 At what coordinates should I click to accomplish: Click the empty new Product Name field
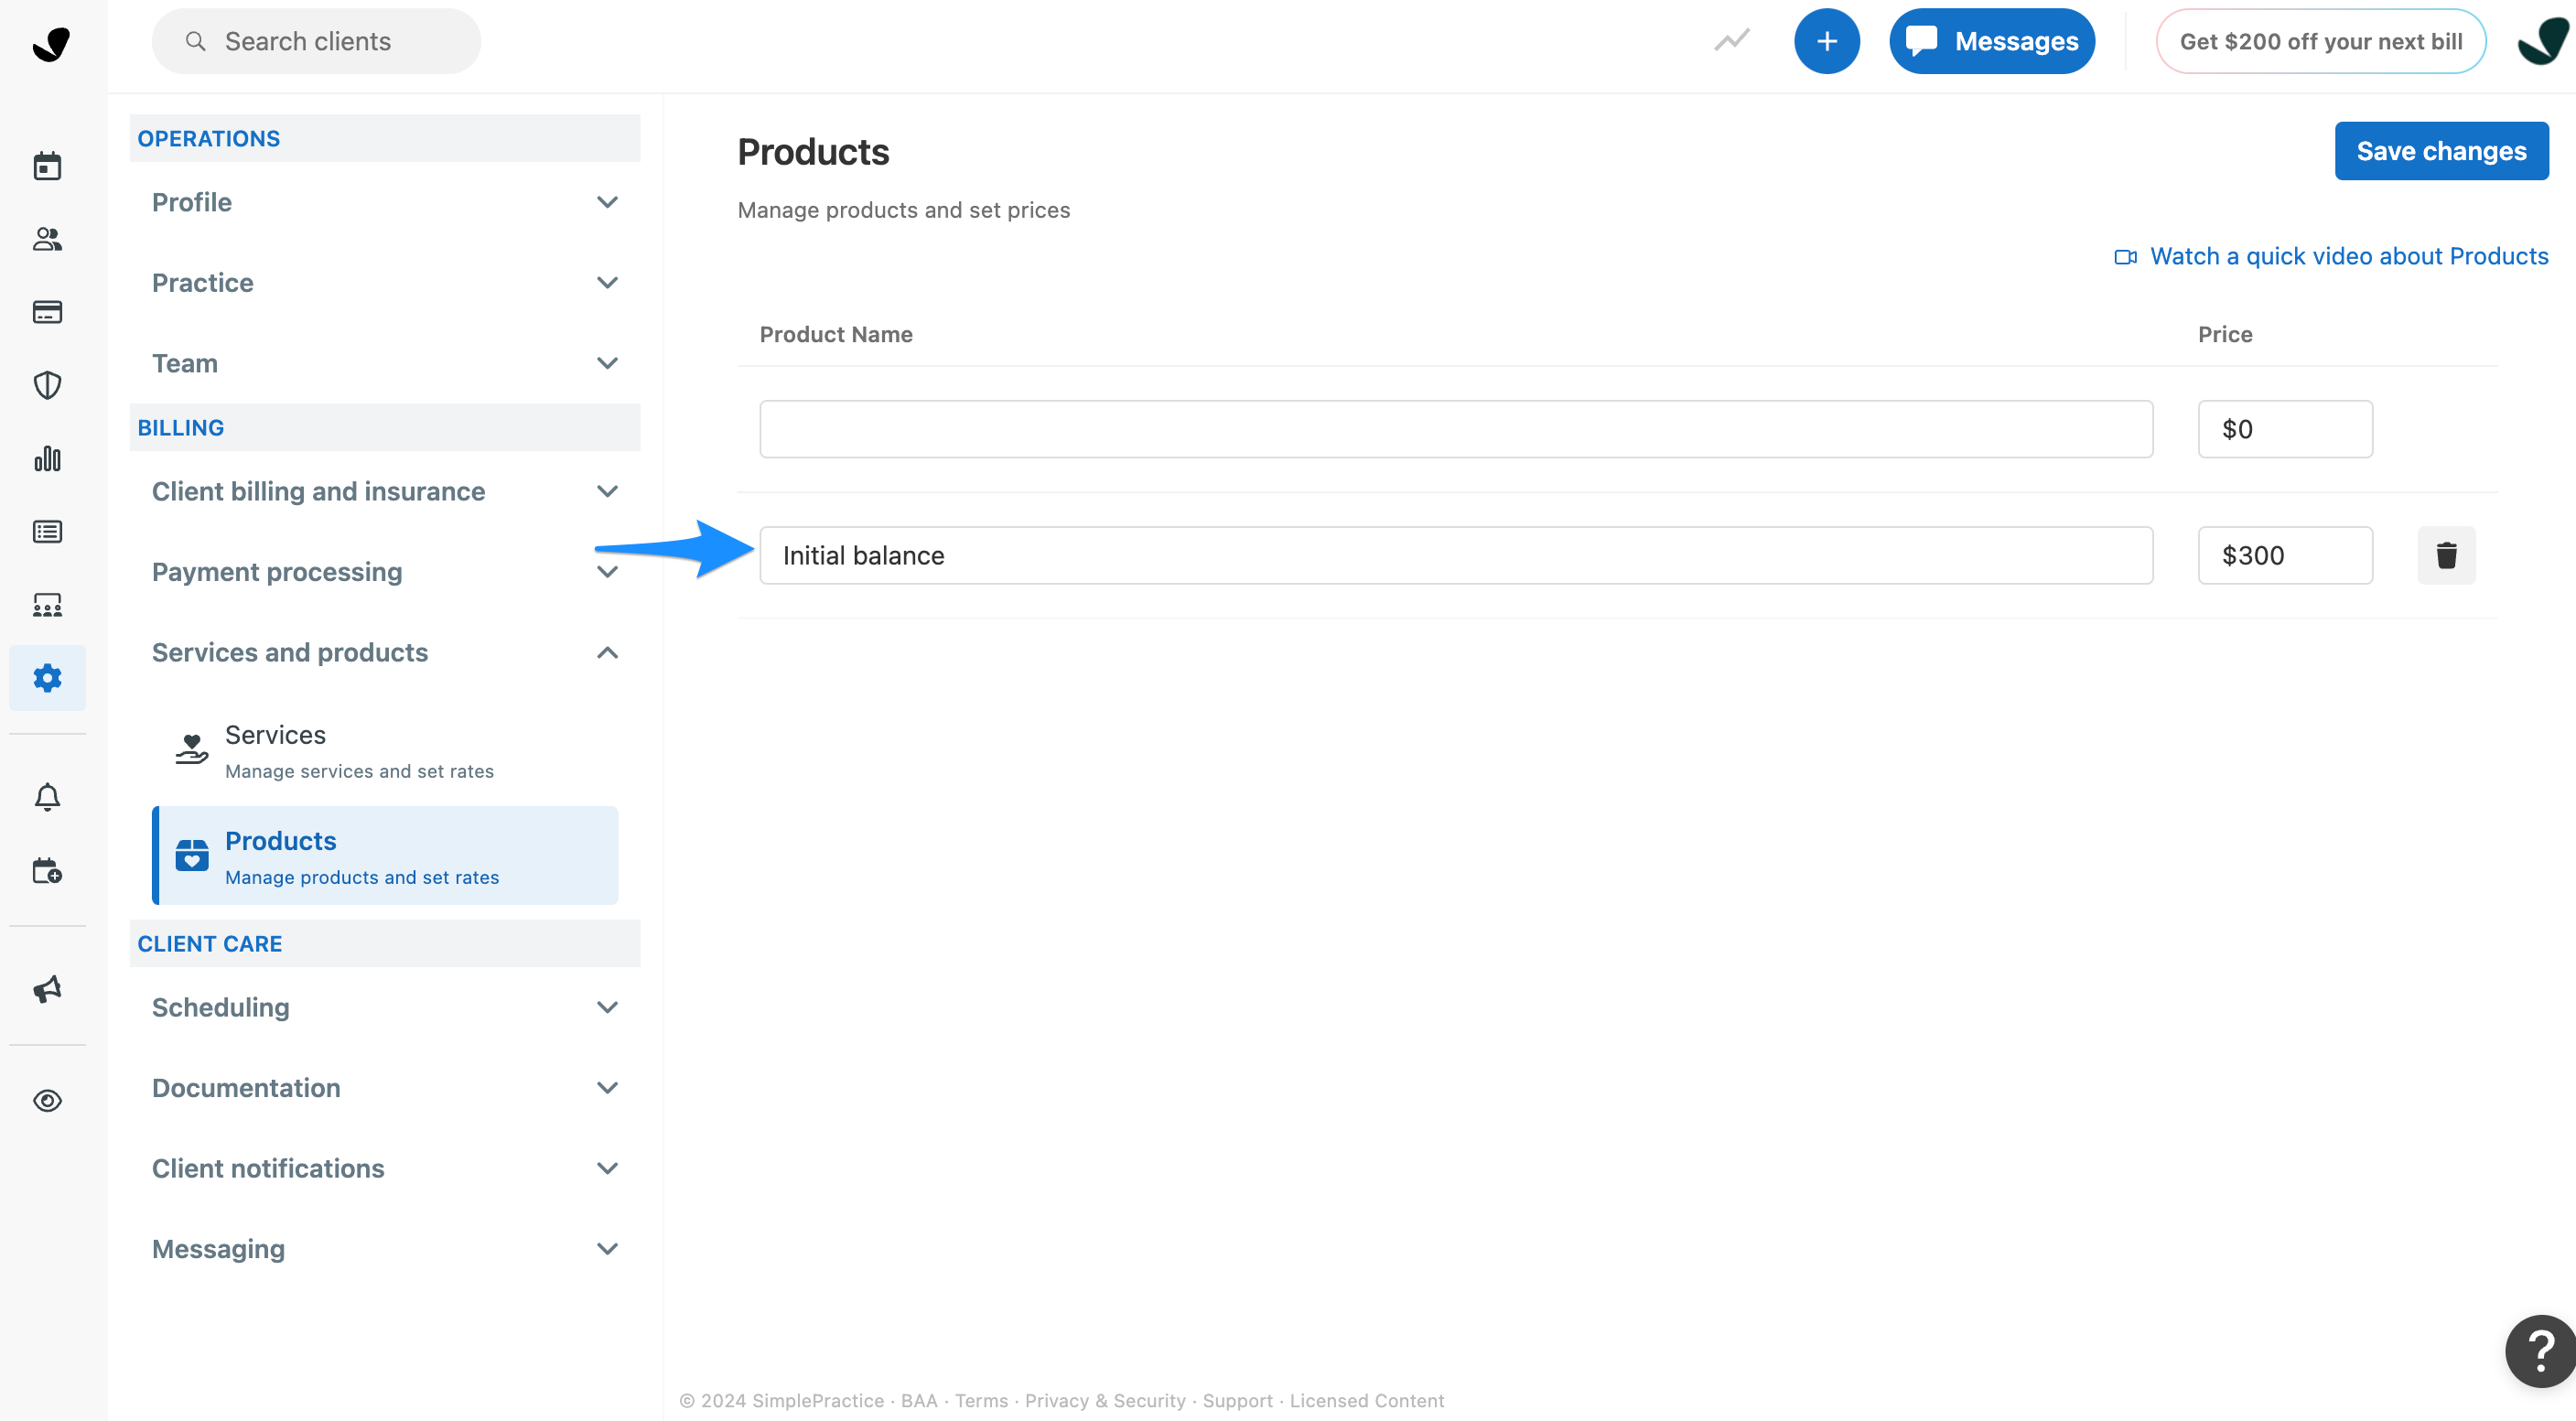(1456, 429)
